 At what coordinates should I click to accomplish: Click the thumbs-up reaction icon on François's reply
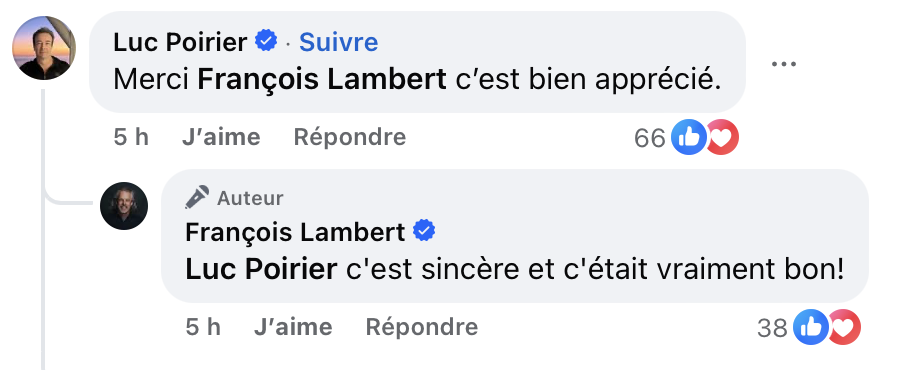[x=811, y=327]
